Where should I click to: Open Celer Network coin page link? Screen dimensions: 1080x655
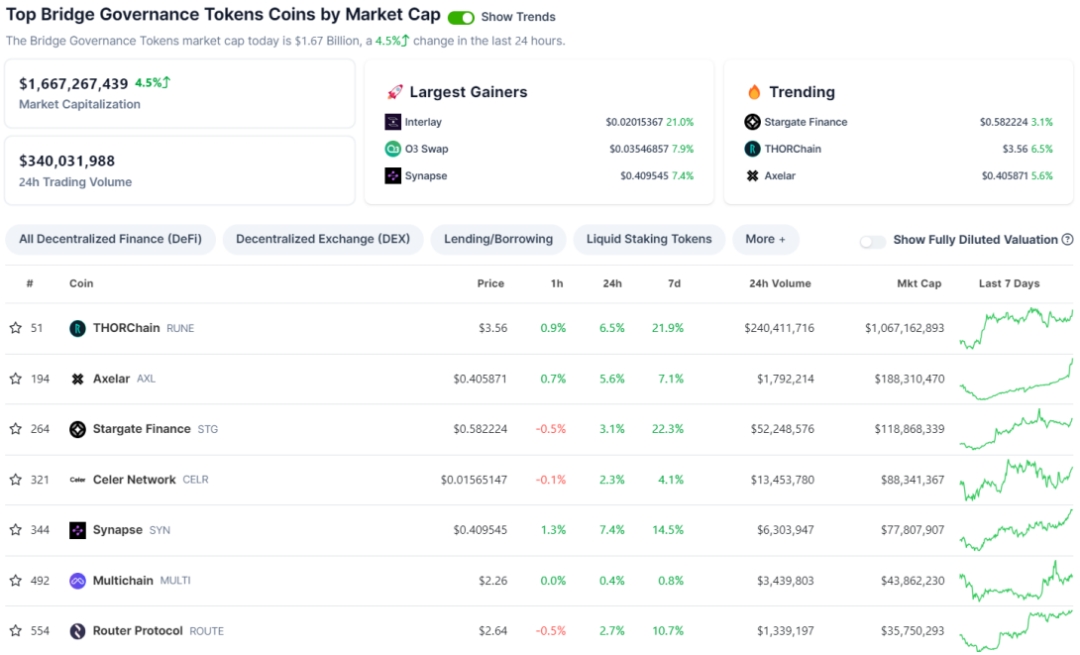(x=134, y=480)
